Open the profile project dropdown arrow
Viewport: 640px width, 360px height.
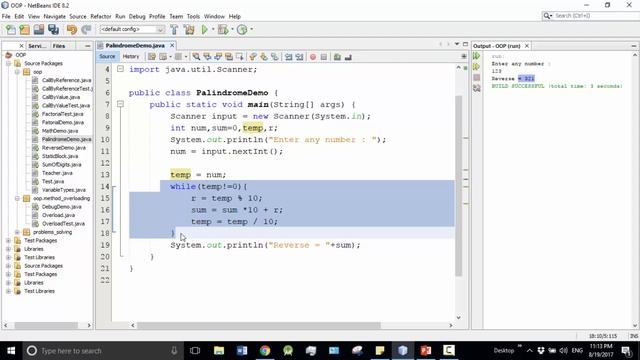click(251, 29)
